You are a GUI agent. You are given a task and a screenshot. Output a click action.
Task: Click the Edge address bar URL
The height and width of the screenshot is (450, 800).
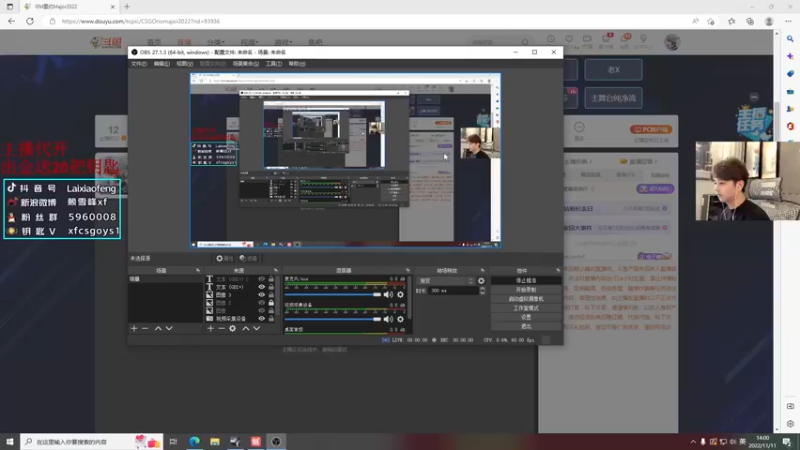[140, 21]
